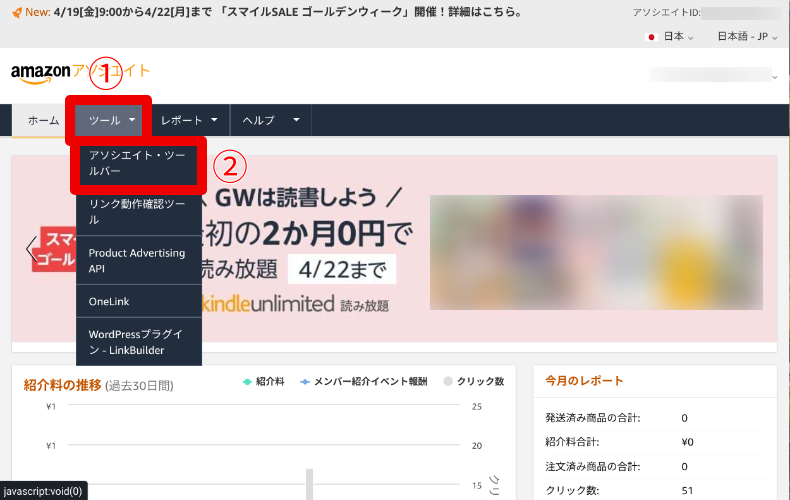Open the 日本語 - JP language dropdown
790x500 pixels.
pos(747,36)
